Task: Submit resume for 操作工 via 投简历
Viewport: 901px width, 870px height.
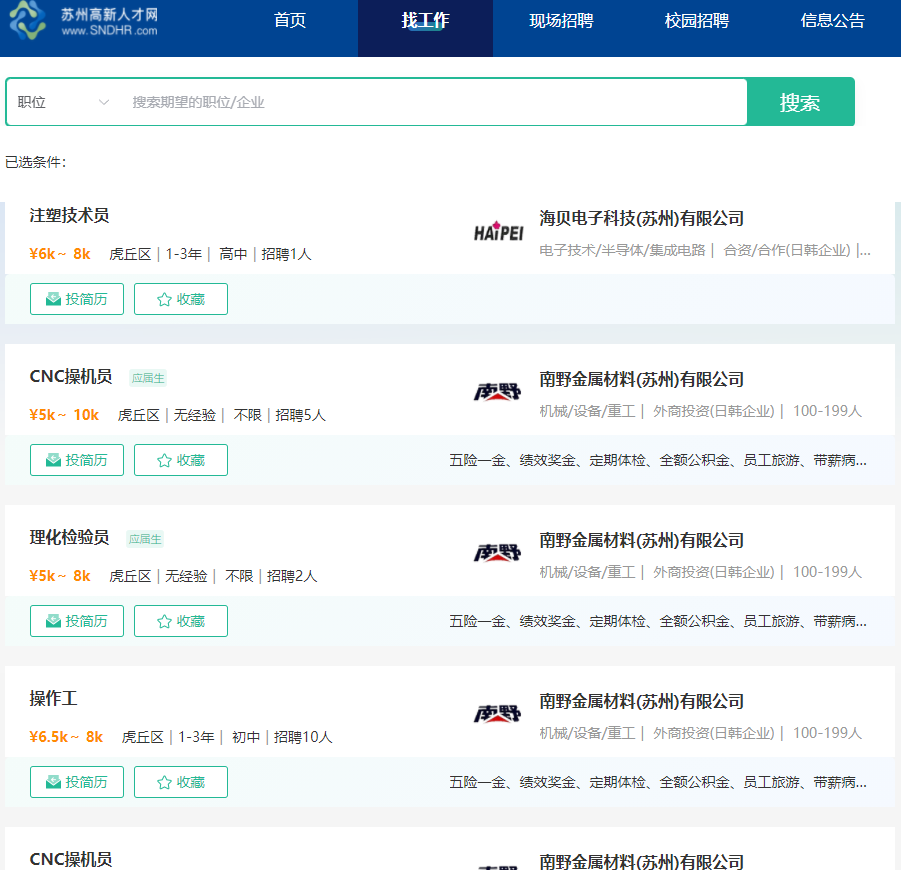Action: pyautogui.click(x=77, y=782)
